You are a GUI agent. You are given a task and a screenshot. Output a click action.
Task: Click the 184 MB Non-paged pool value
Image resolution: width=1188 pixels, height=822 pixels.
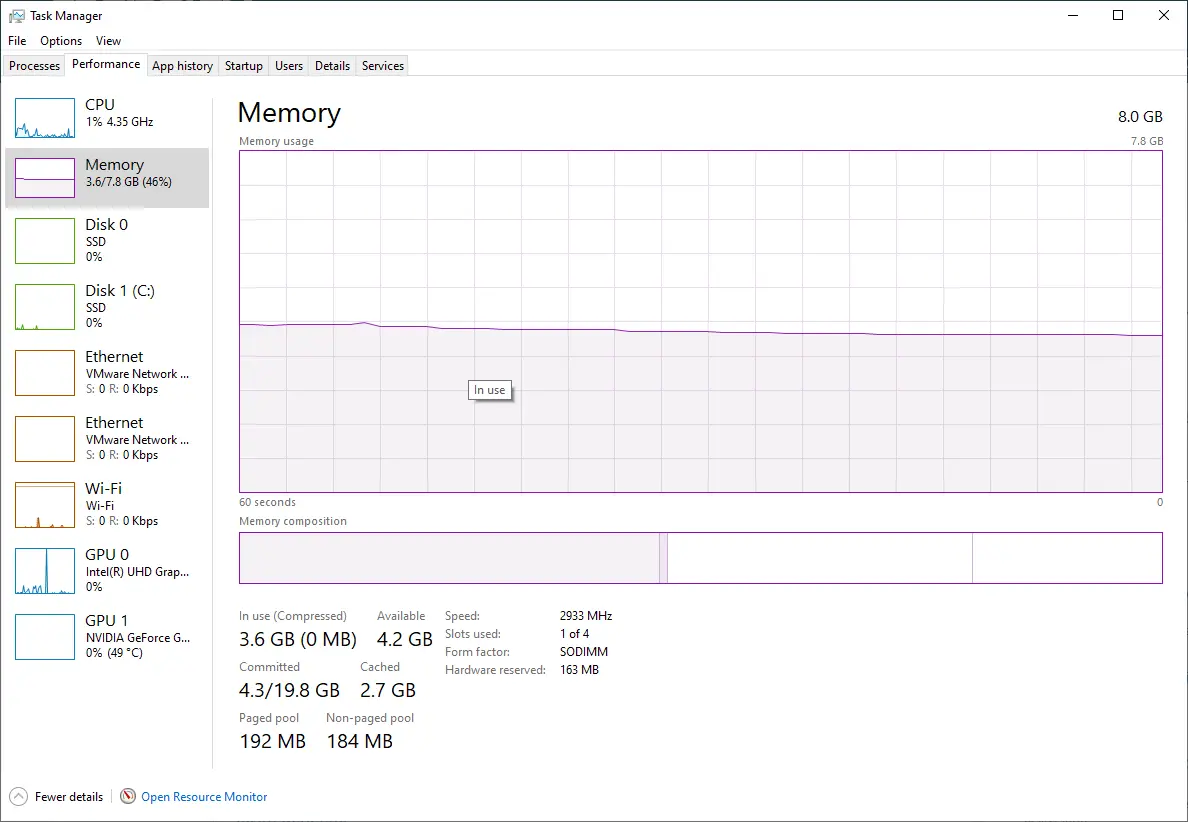(x=360, y=741)
